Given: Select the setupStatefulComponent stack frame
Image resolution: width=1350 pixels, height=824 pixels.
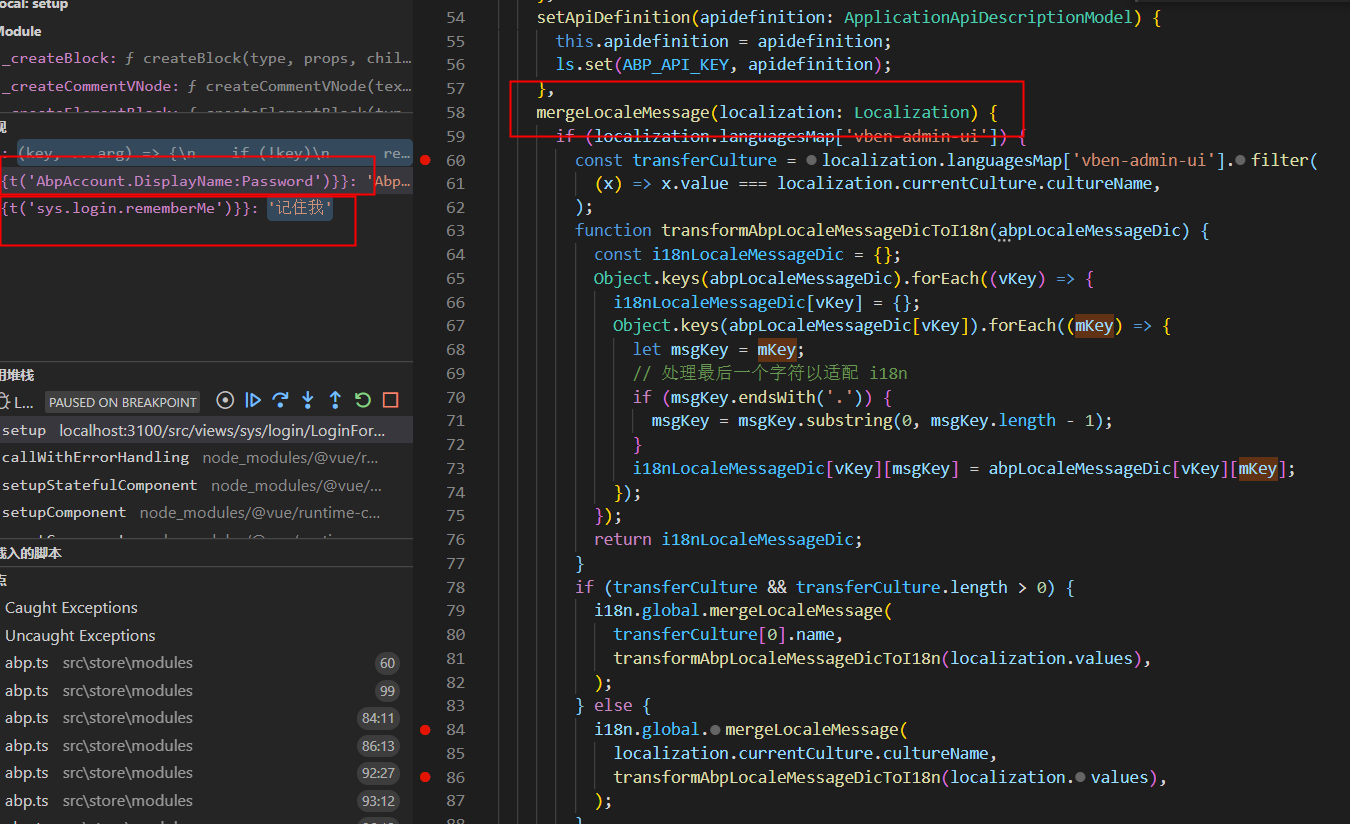Looking at the screenshot, I should pos(99,484).
